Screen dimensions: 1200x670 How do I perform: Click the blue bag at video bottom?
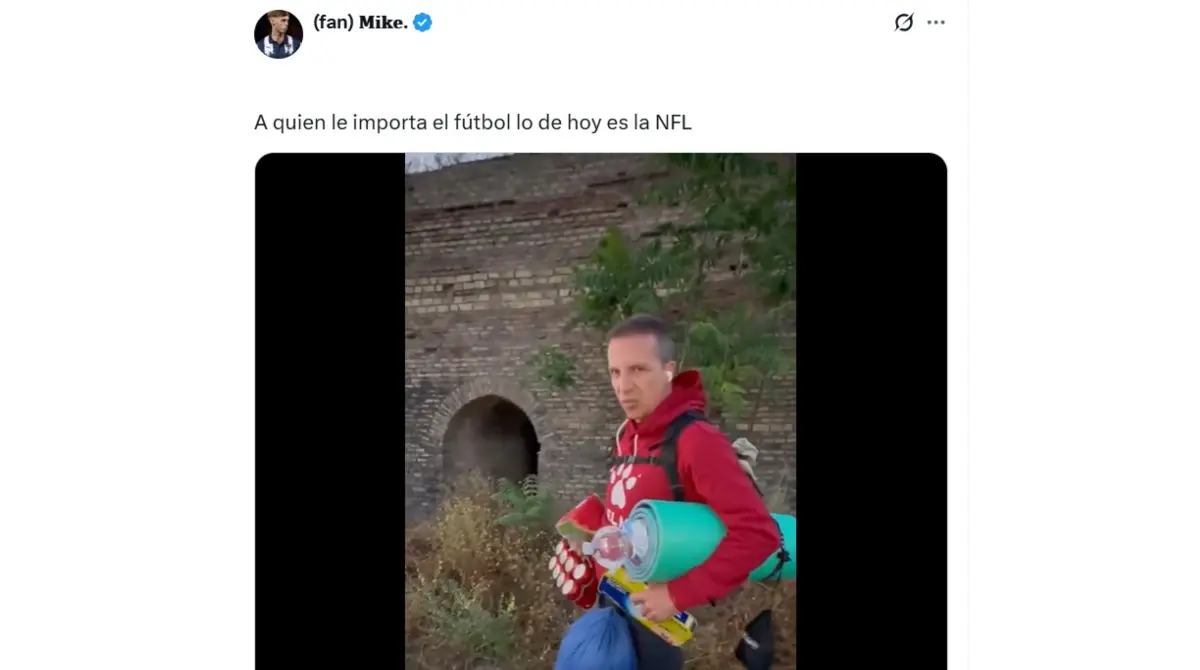click(596, 640)
